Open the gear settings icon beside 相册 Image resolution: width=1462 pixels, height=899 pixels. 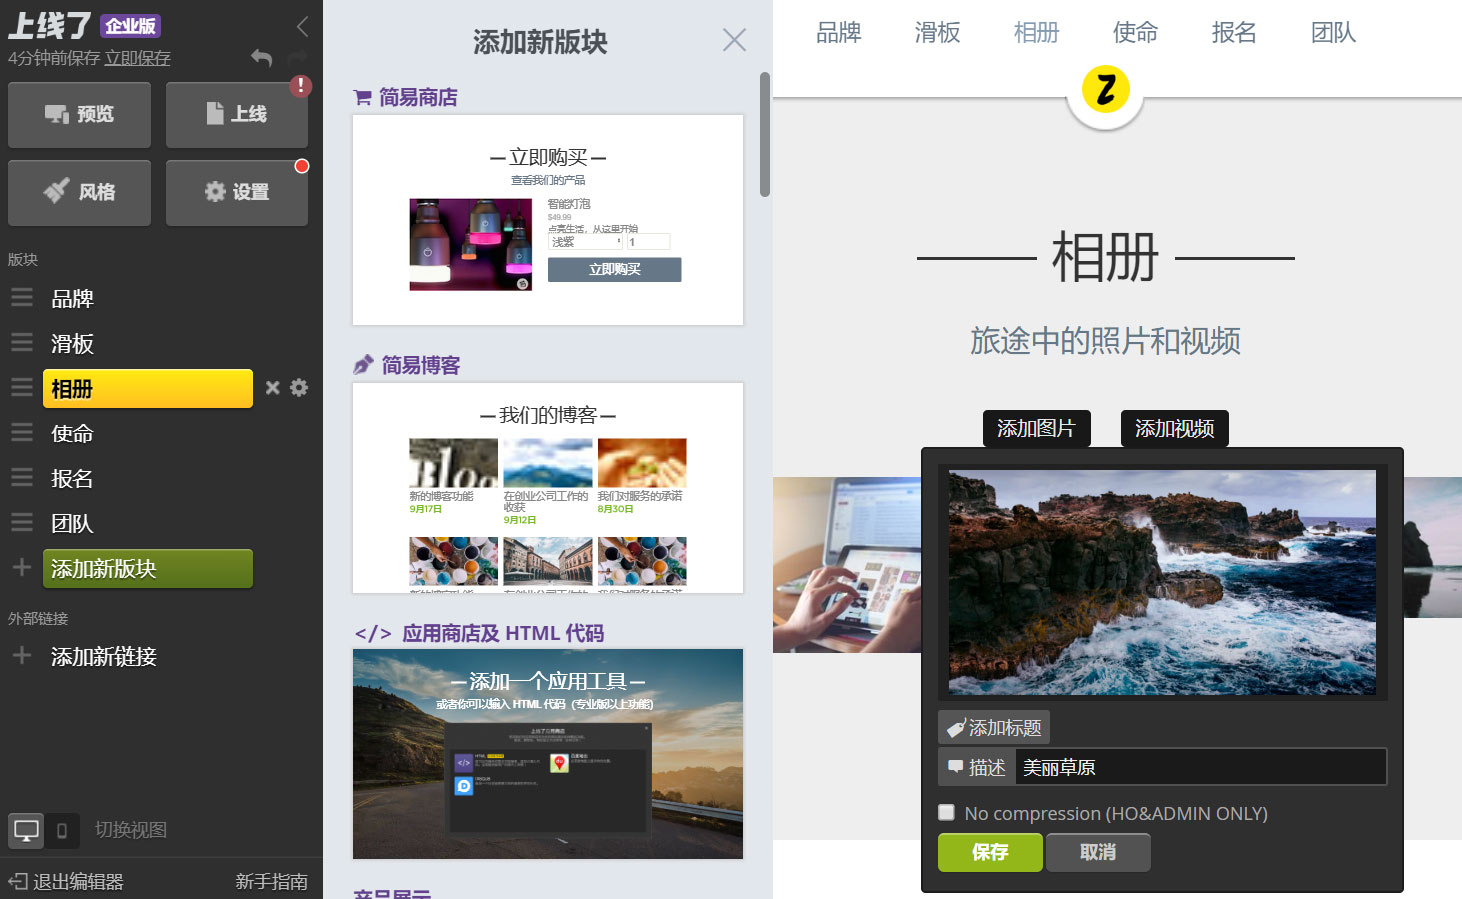298,388
